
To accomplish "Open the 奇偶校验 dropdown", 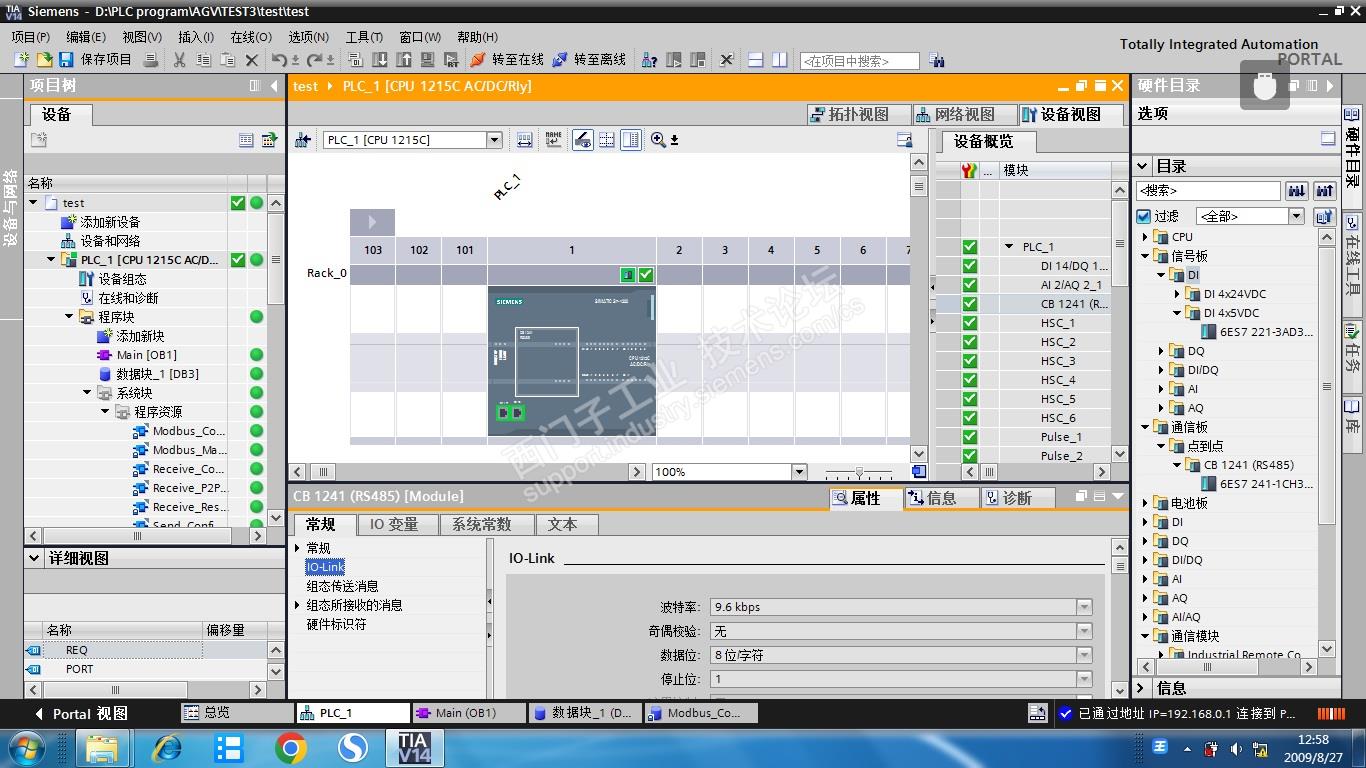I will coord(1084,631).
